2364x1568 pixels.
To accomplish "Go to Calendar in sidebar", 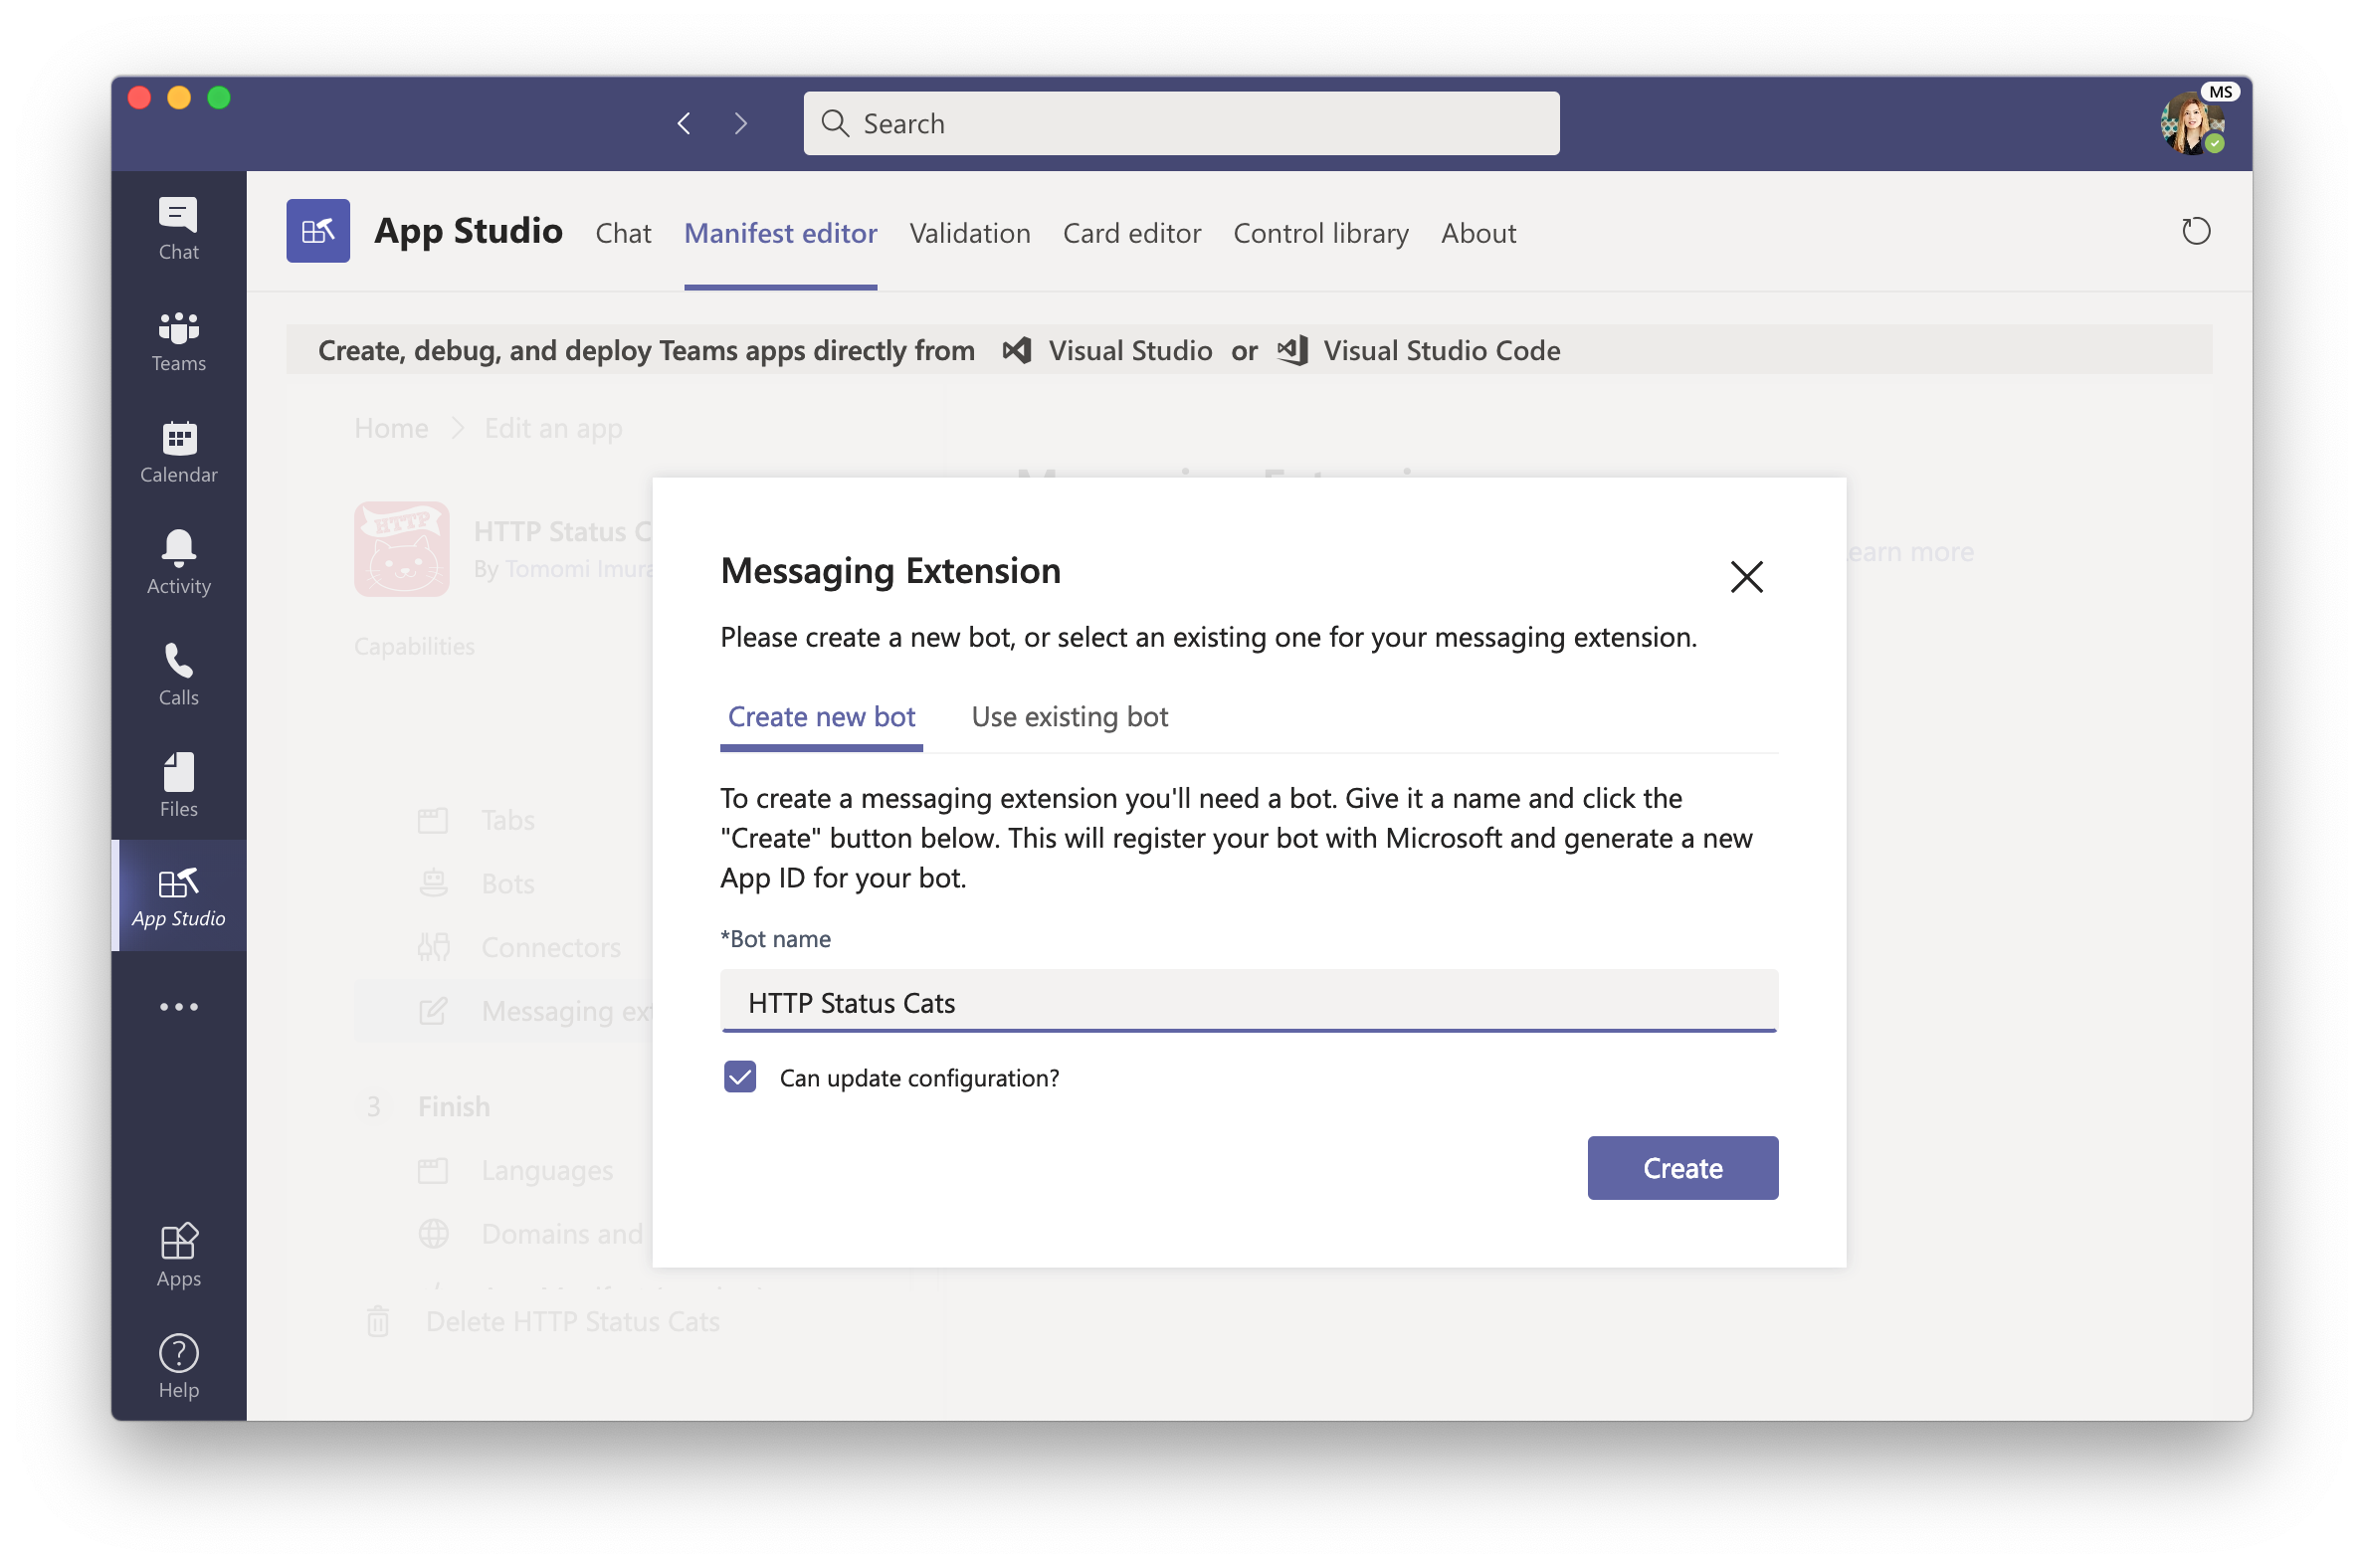I will (x=178, y=451).
